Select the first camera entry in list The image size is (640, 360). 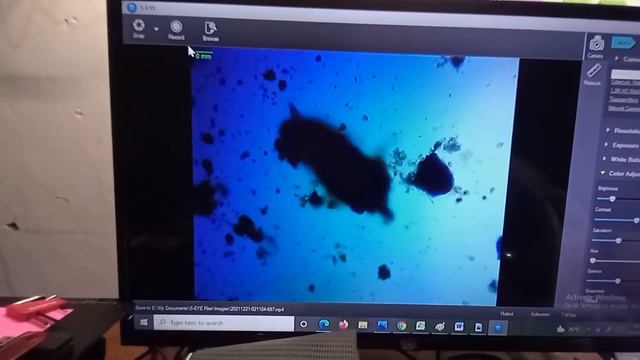coord(625,82)
